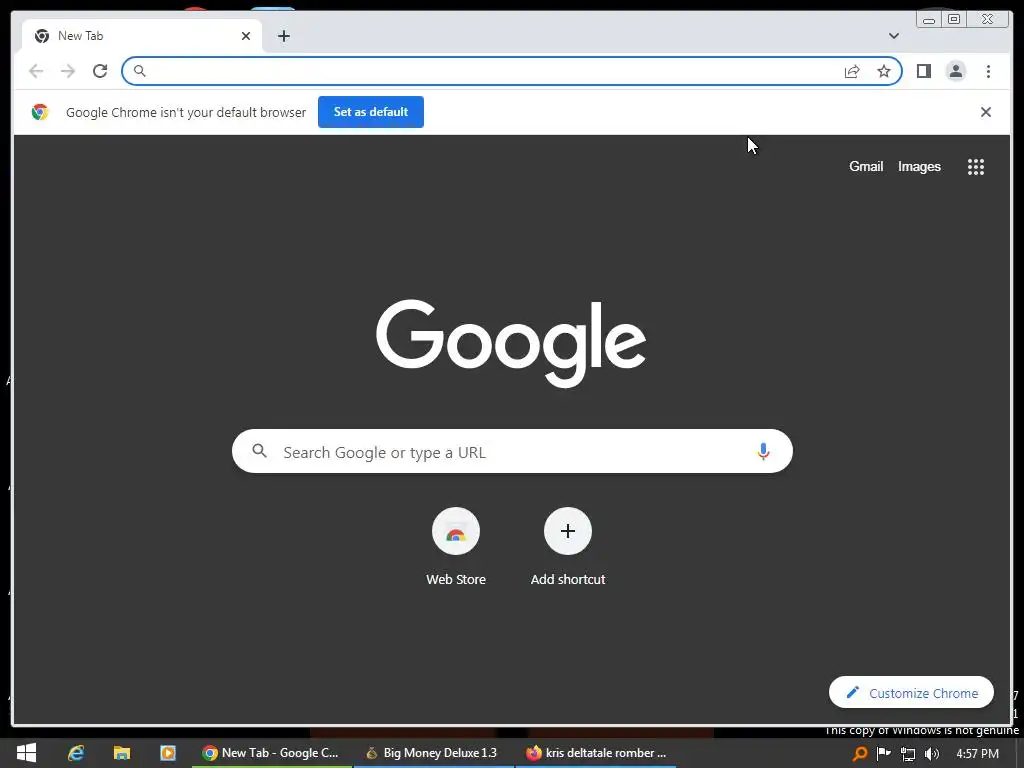Click the volume speaker tray icon
The height and width of the screenshot is (768, 1024).
pos(931,754)
